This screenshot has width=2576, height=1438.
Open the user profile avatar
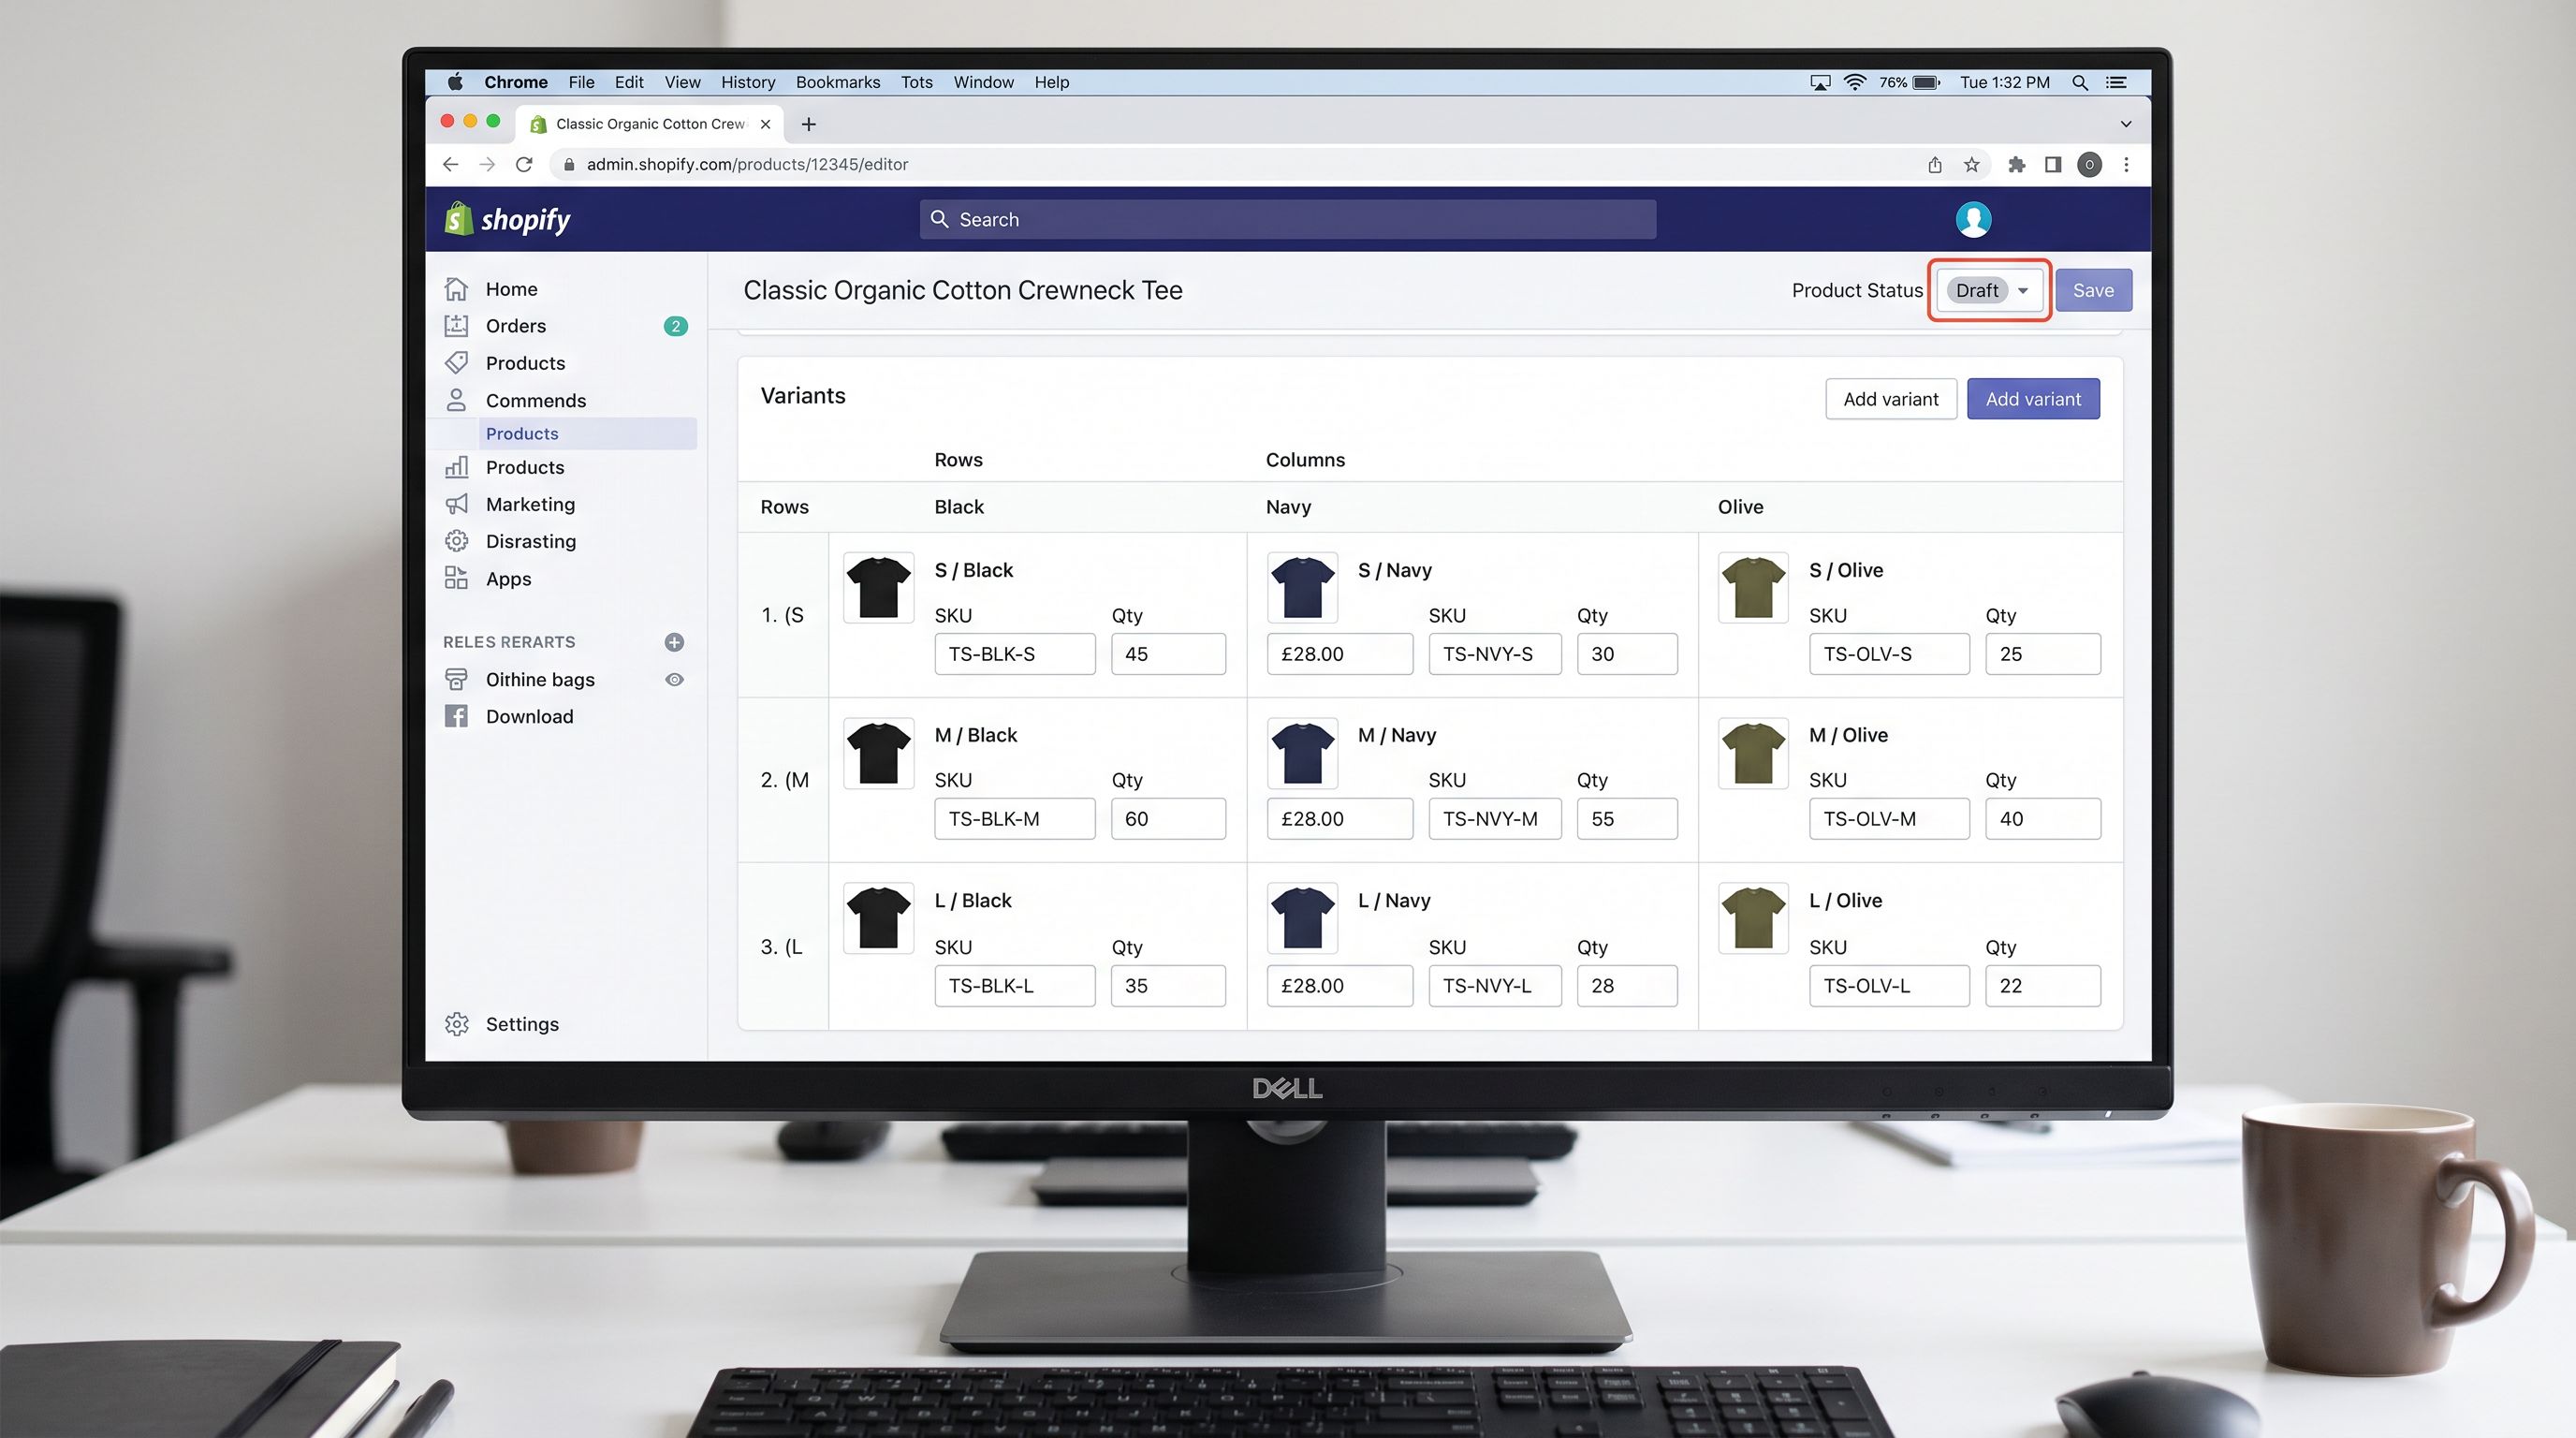pos(1972,219)
